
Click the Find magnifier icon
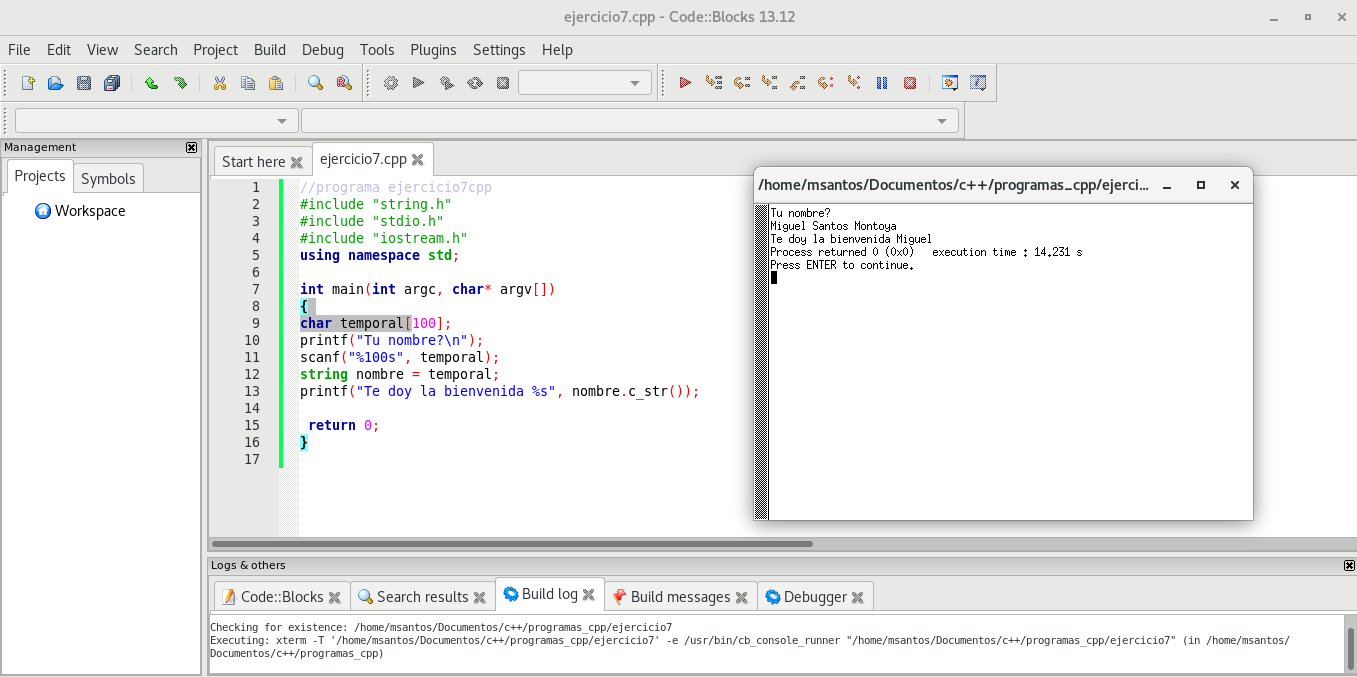point(315,83)
